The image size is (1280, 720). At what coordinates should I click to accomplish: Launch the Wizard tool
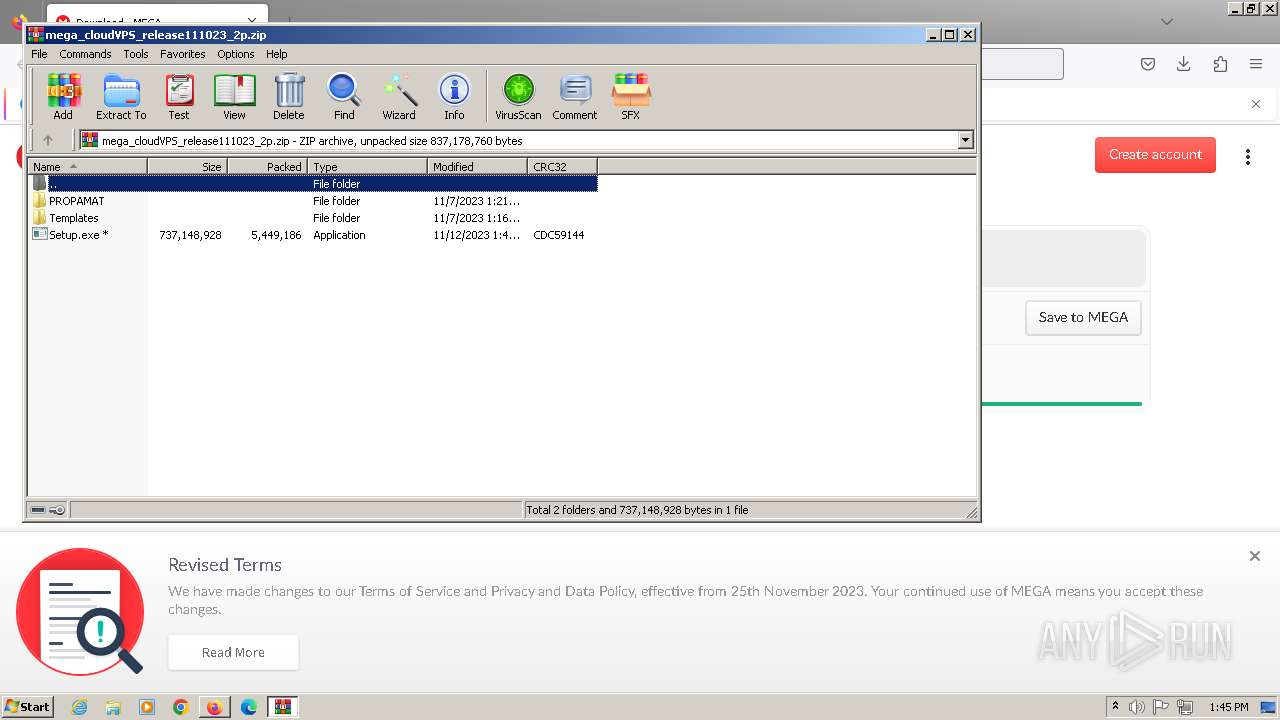click(x=399, y=97)
